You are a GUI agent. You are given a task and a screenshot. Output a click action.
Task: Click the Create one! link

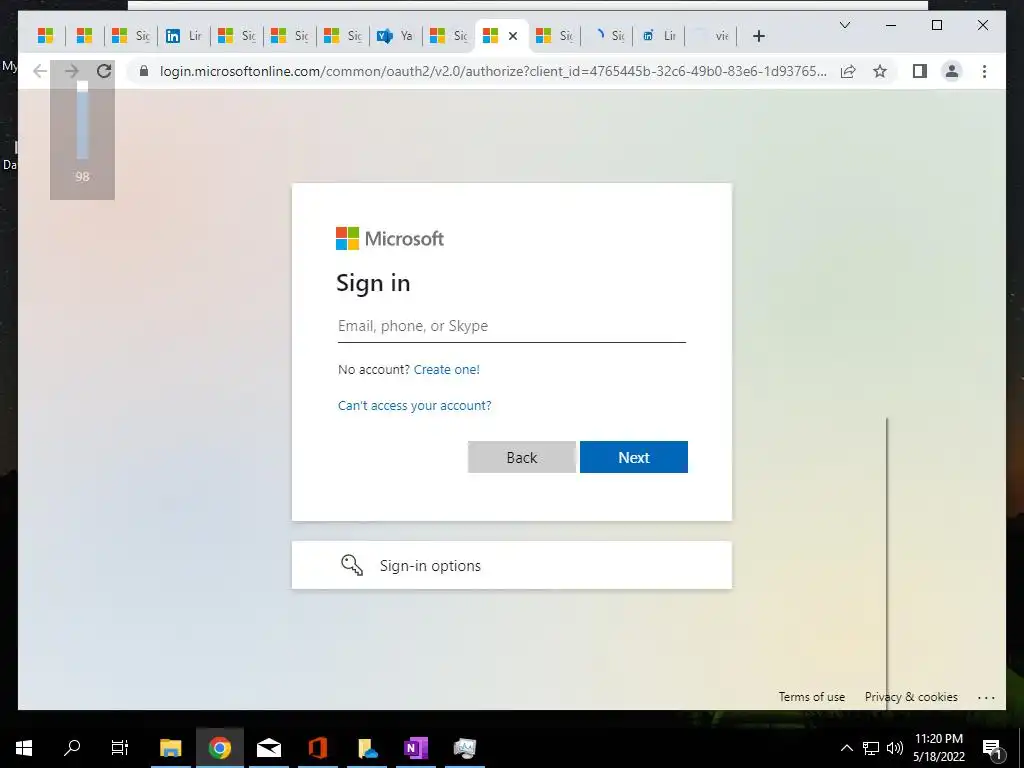click(447, 370)
